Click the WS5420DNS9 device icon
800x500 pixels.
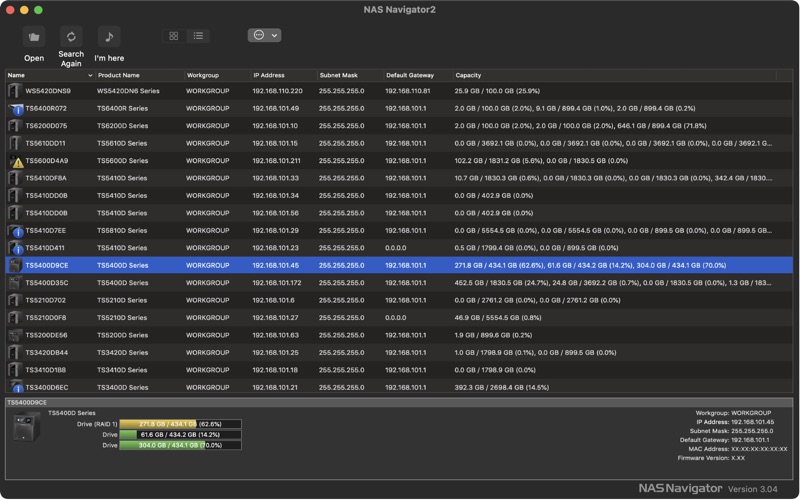(15, 91)
